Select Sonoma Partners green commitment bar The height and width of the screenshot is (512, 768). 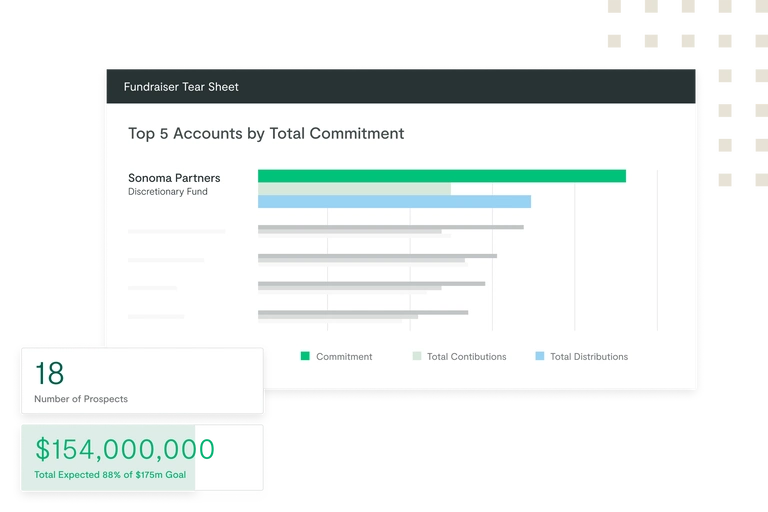[441, 176]
